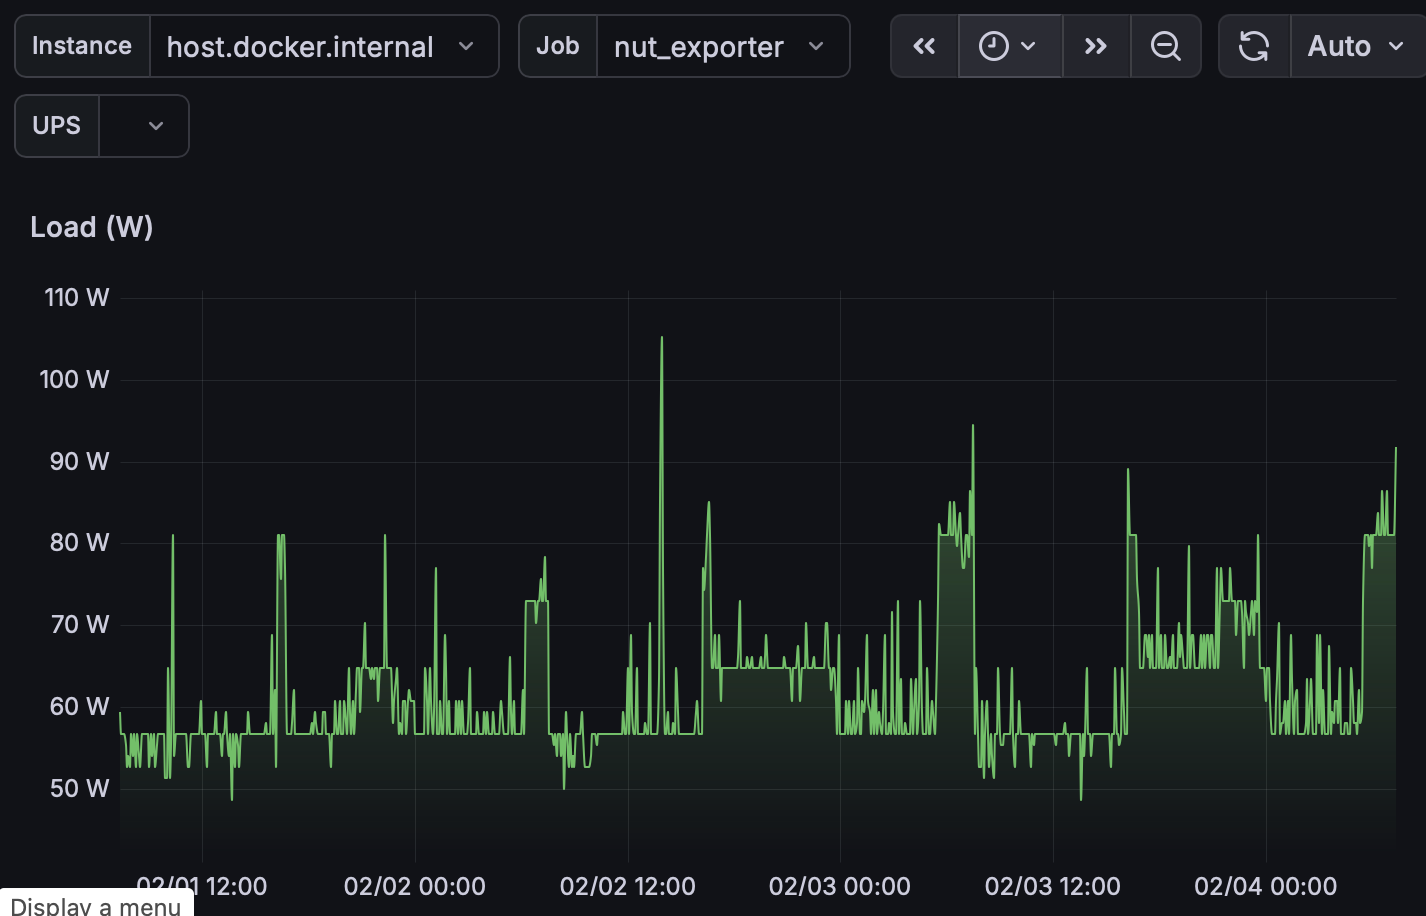Viewport: 1426px width, 916px height.
Task: Click the 02/02 12:00 time axis label
Action: (628, 886)
